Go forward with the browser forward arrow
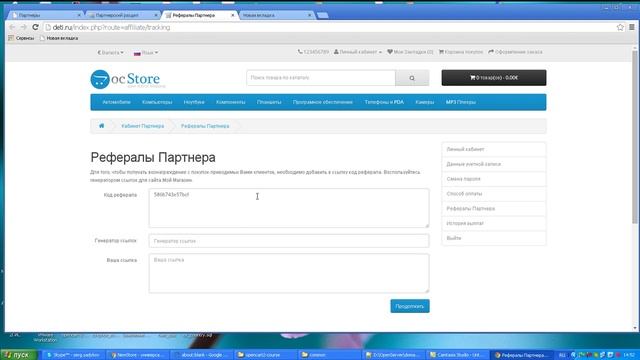Image resolution: width=640 pixels, height=360 pixels. pyautogui.click(x=24, y=27)
